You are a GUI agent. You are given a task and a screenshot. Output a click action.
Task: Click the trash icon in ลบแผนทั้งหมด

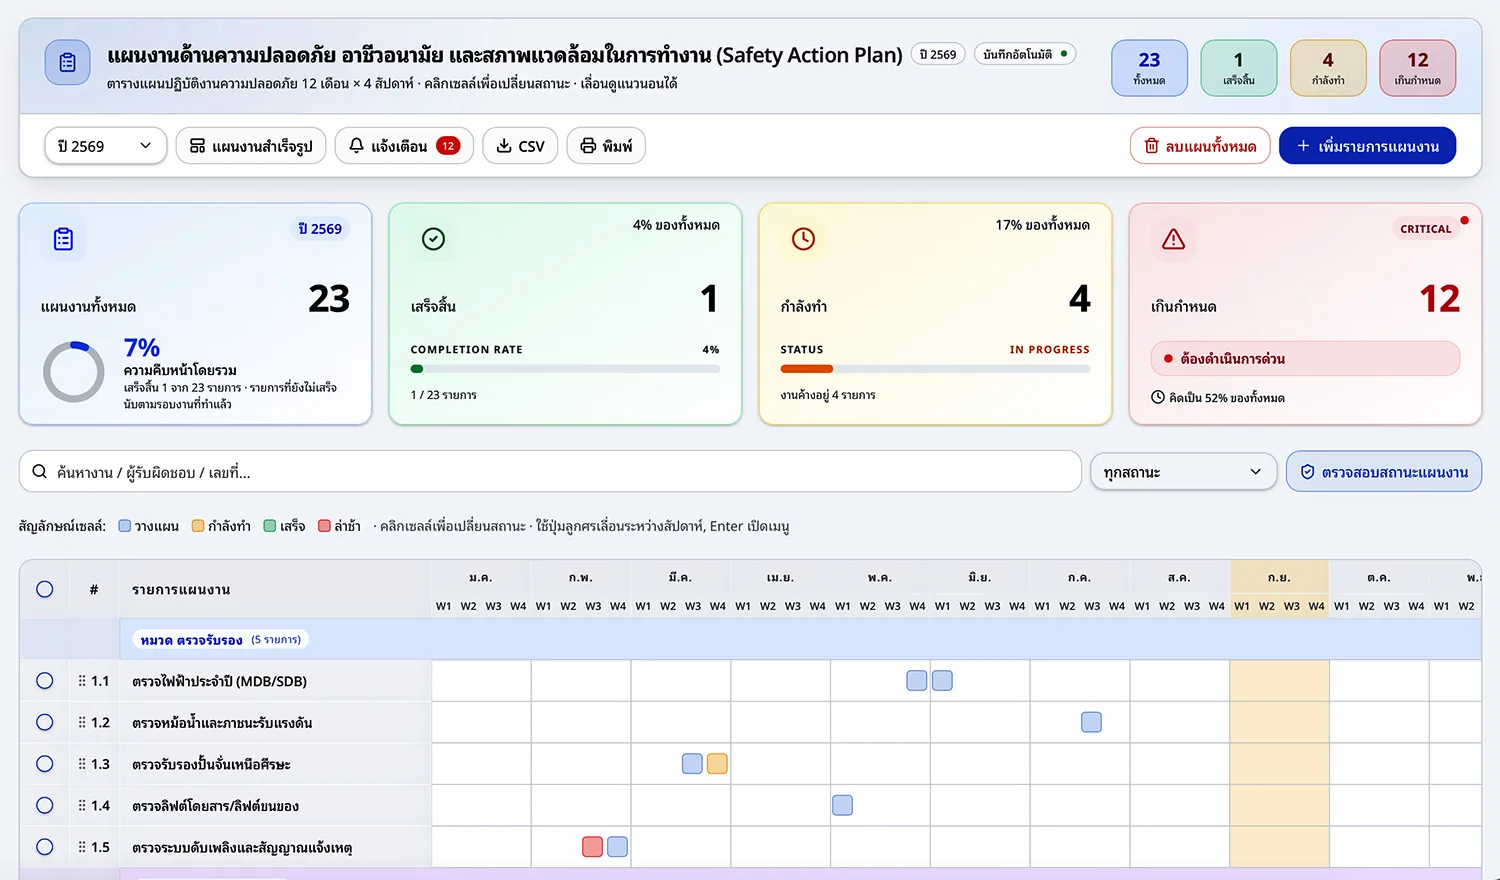coord(1151,146)
